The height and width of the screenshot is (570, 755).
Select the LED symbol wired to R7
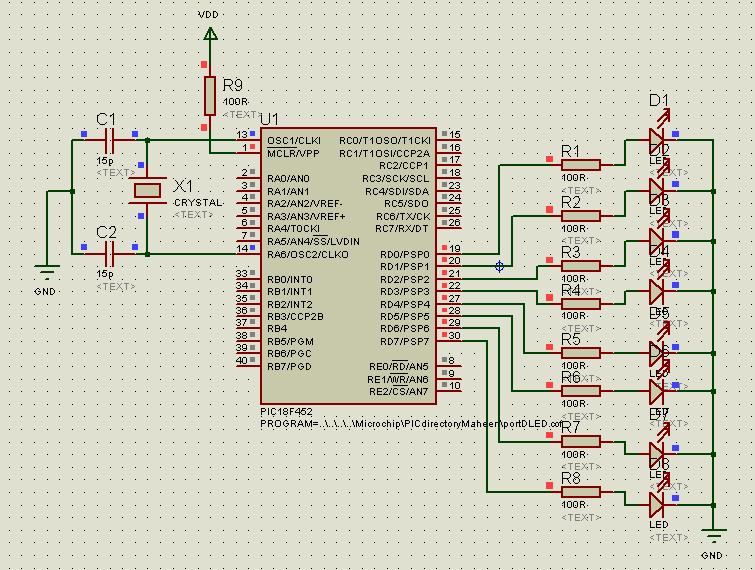click(x=657, y=454)
